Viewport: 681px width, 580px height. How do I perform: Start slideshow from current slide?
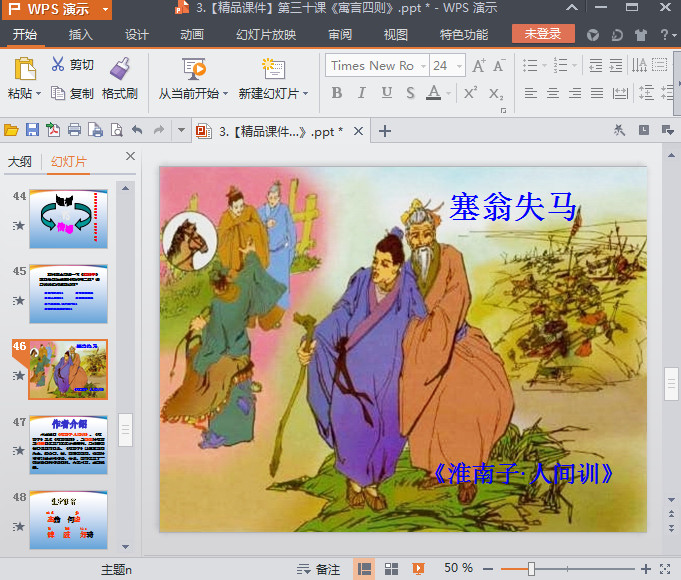point(194,69)
